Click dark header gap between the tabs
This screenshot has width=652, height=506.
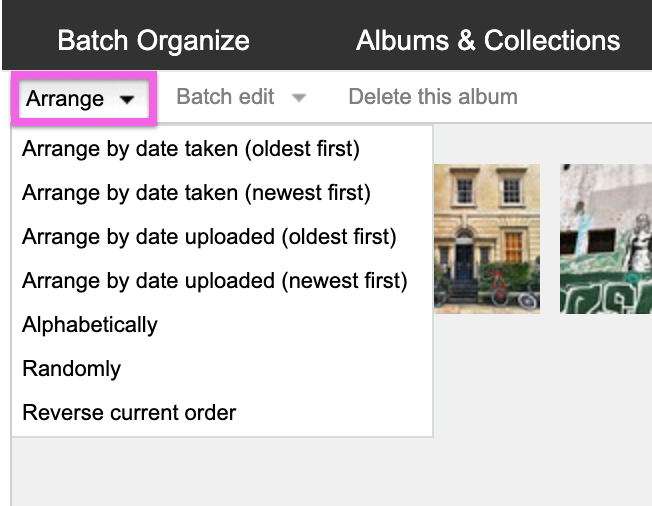(303, 40)
